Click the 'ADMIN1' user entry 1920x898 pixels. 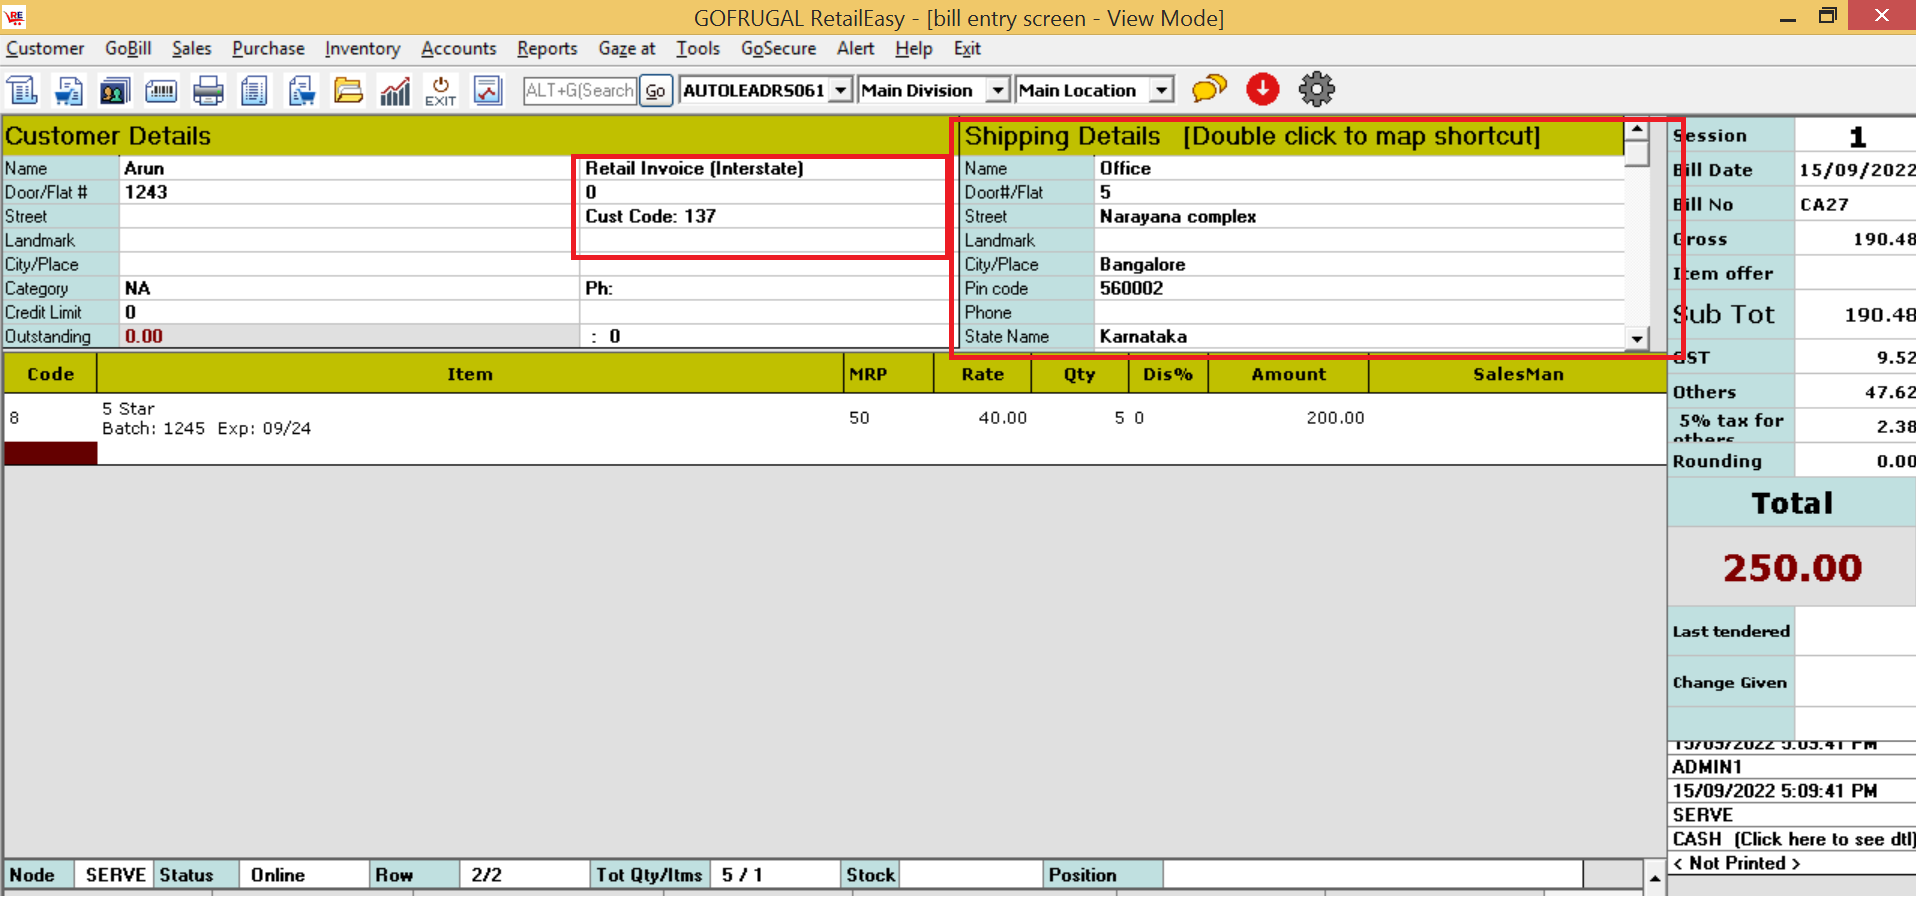click(x=1707, y=767)
